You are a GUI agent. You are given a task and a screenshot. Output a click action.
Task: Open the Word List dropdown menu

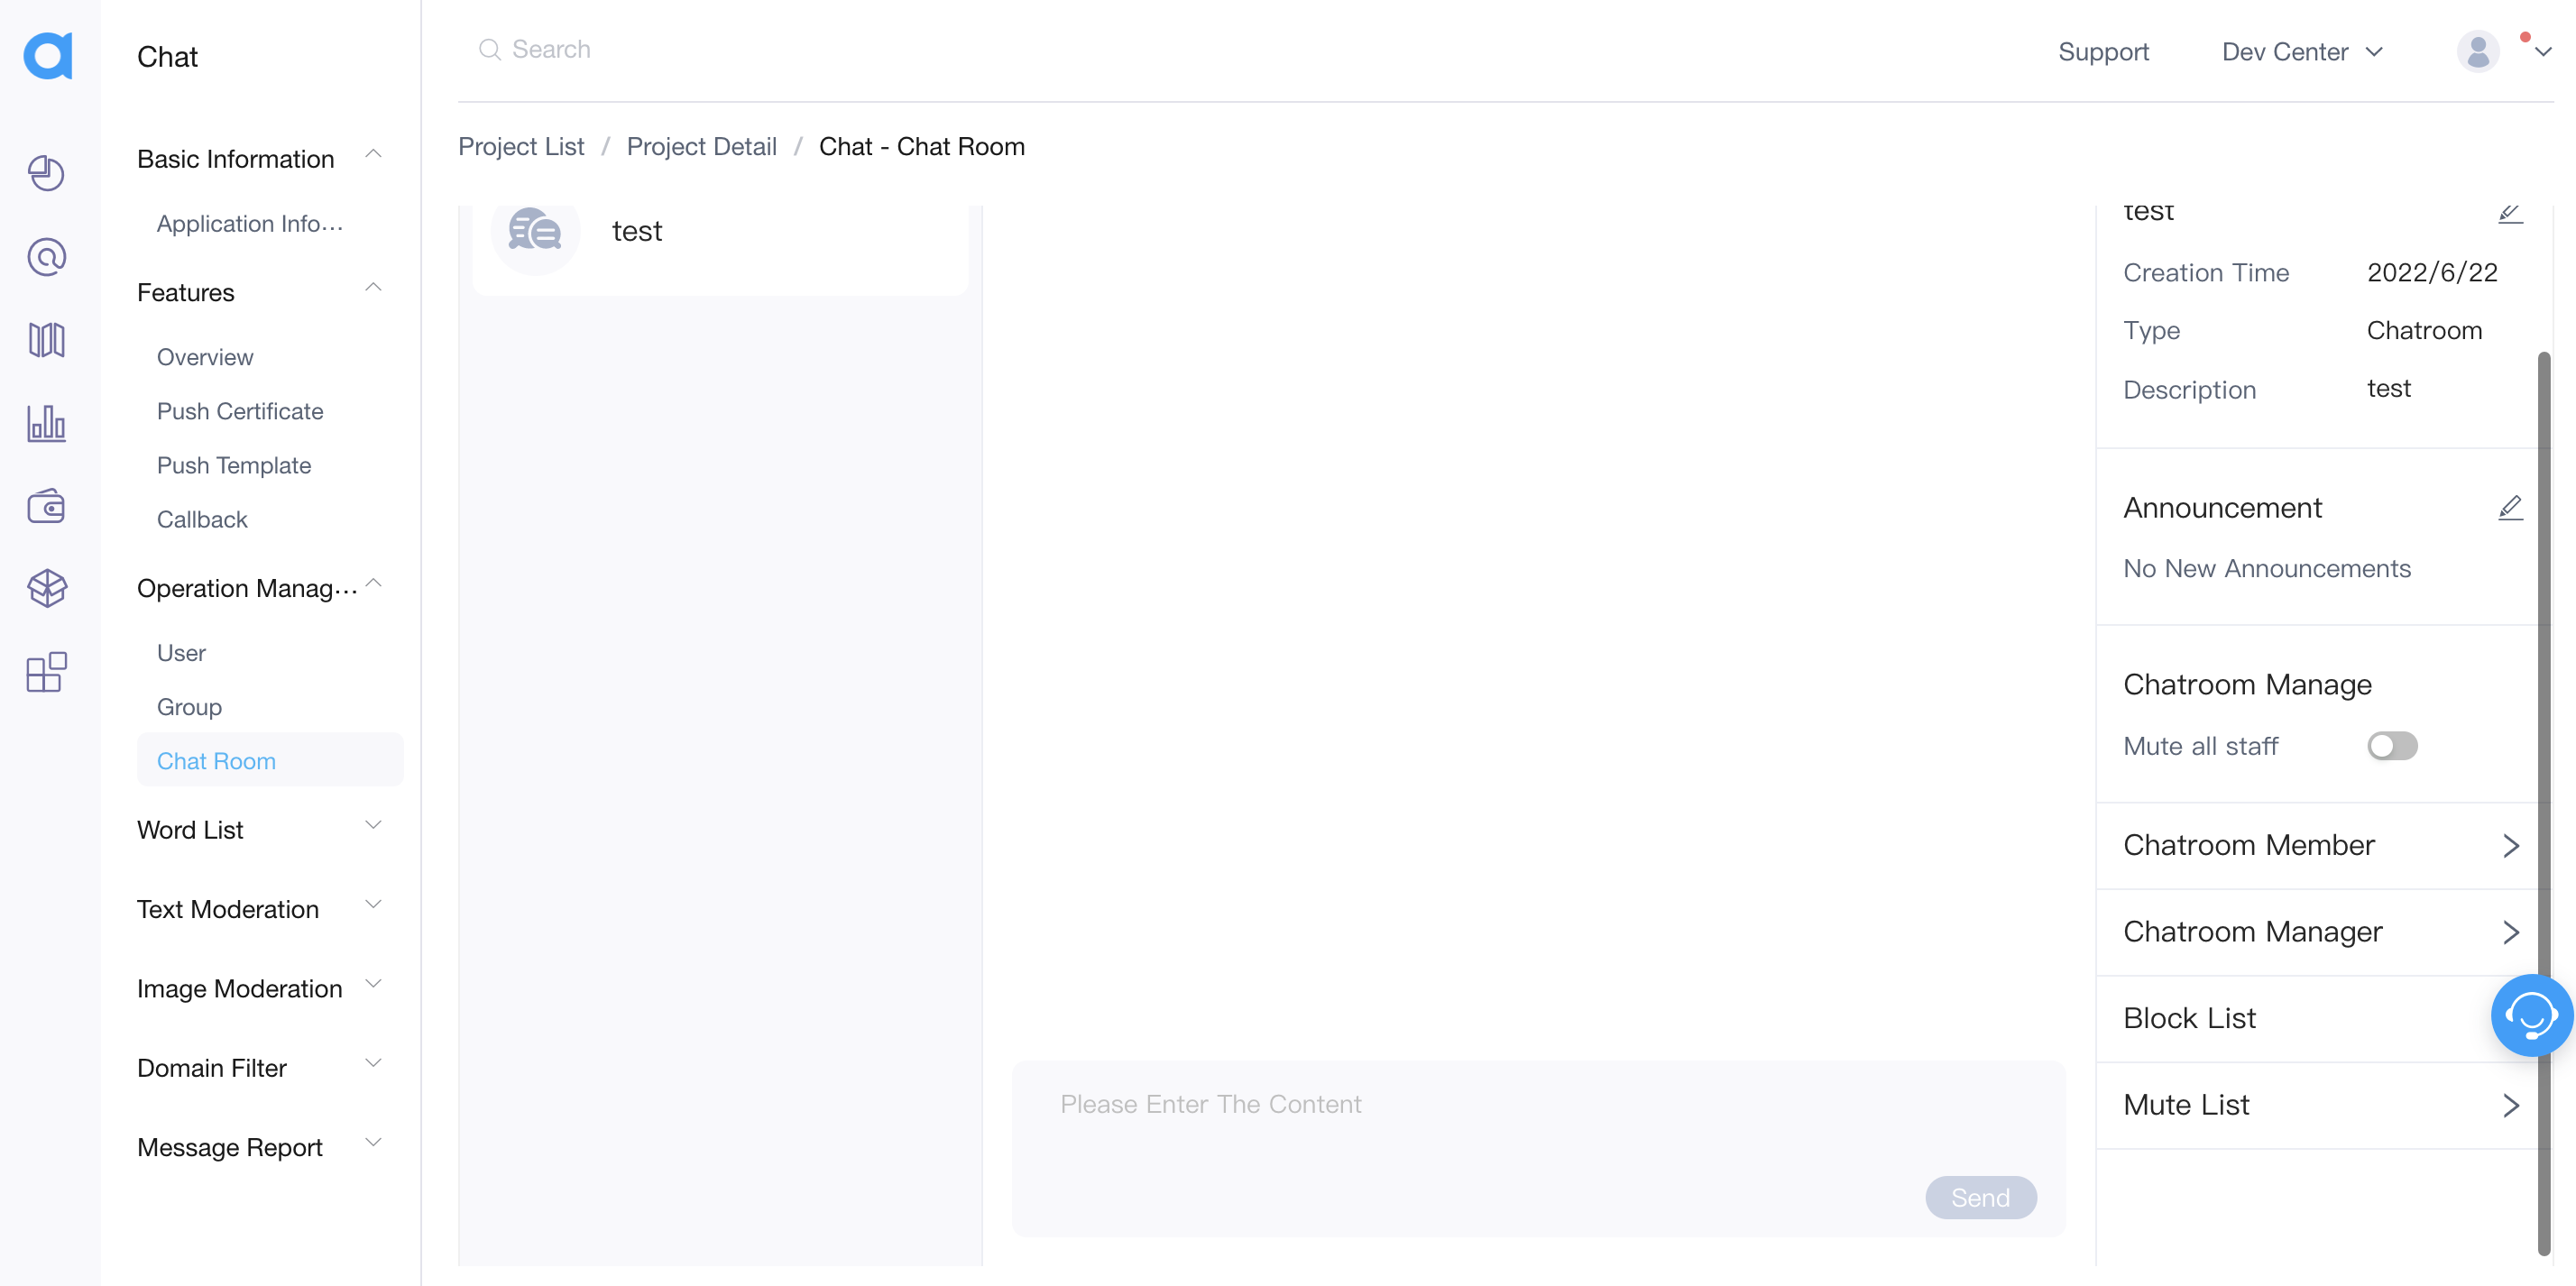254,828
